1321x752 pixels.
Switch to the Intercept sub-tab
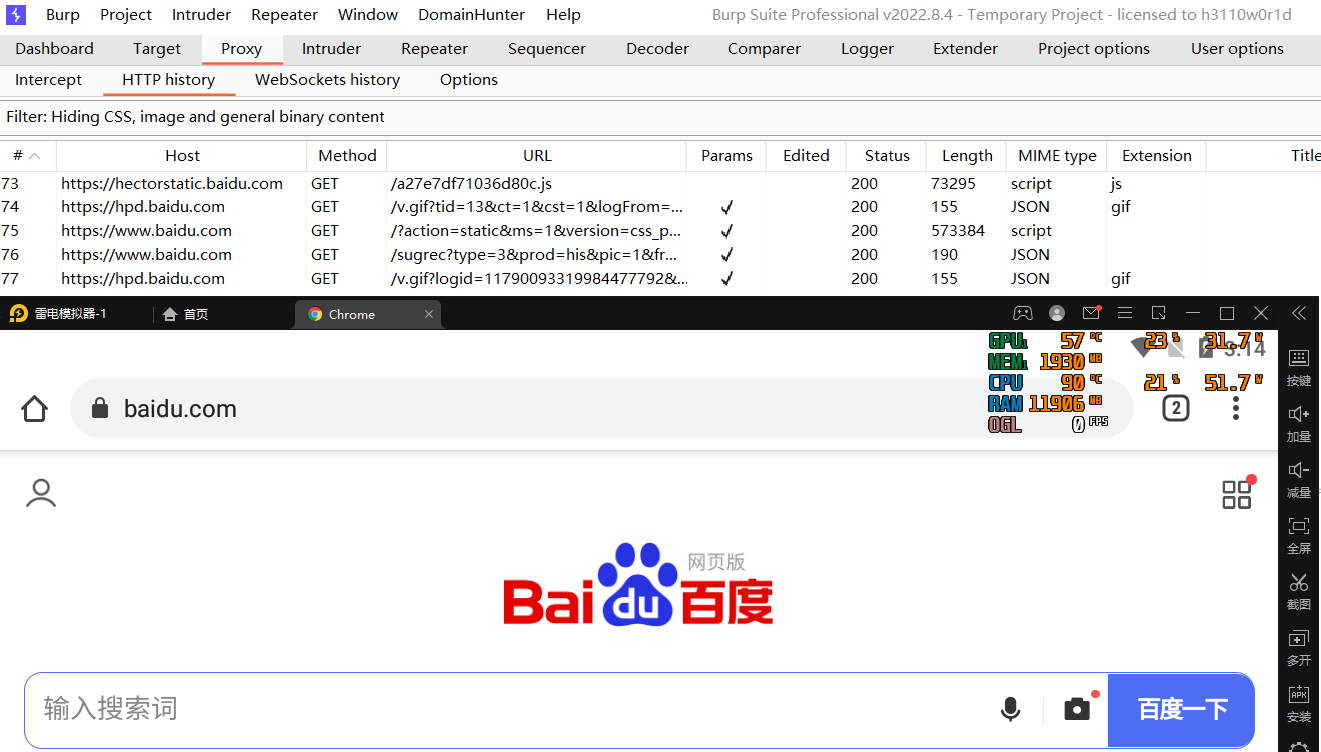[49, 80]
